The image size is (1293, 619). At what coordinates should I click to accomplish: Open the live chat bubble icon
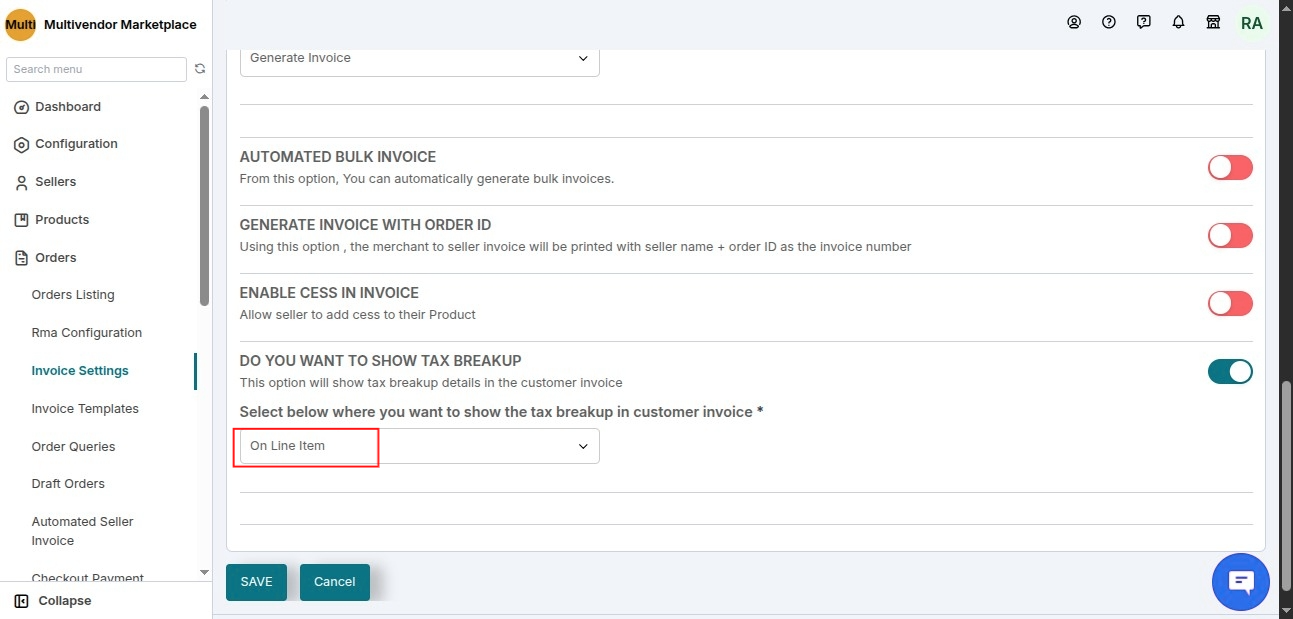tap(1241, 581)
